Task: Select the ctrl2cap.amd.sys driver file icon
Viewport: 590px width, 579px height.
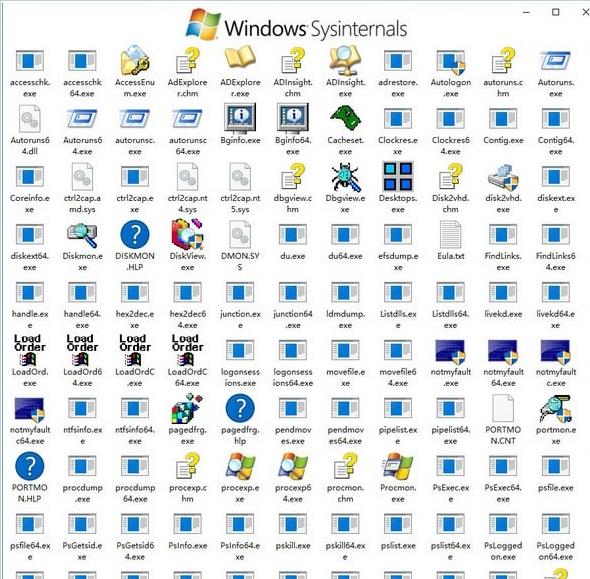Action: click(x=82, y=176)
